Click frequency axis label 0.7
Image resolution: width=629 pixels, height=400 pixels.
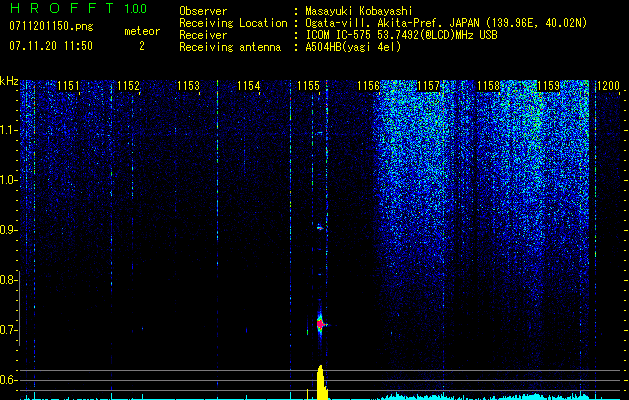(7, 330)
